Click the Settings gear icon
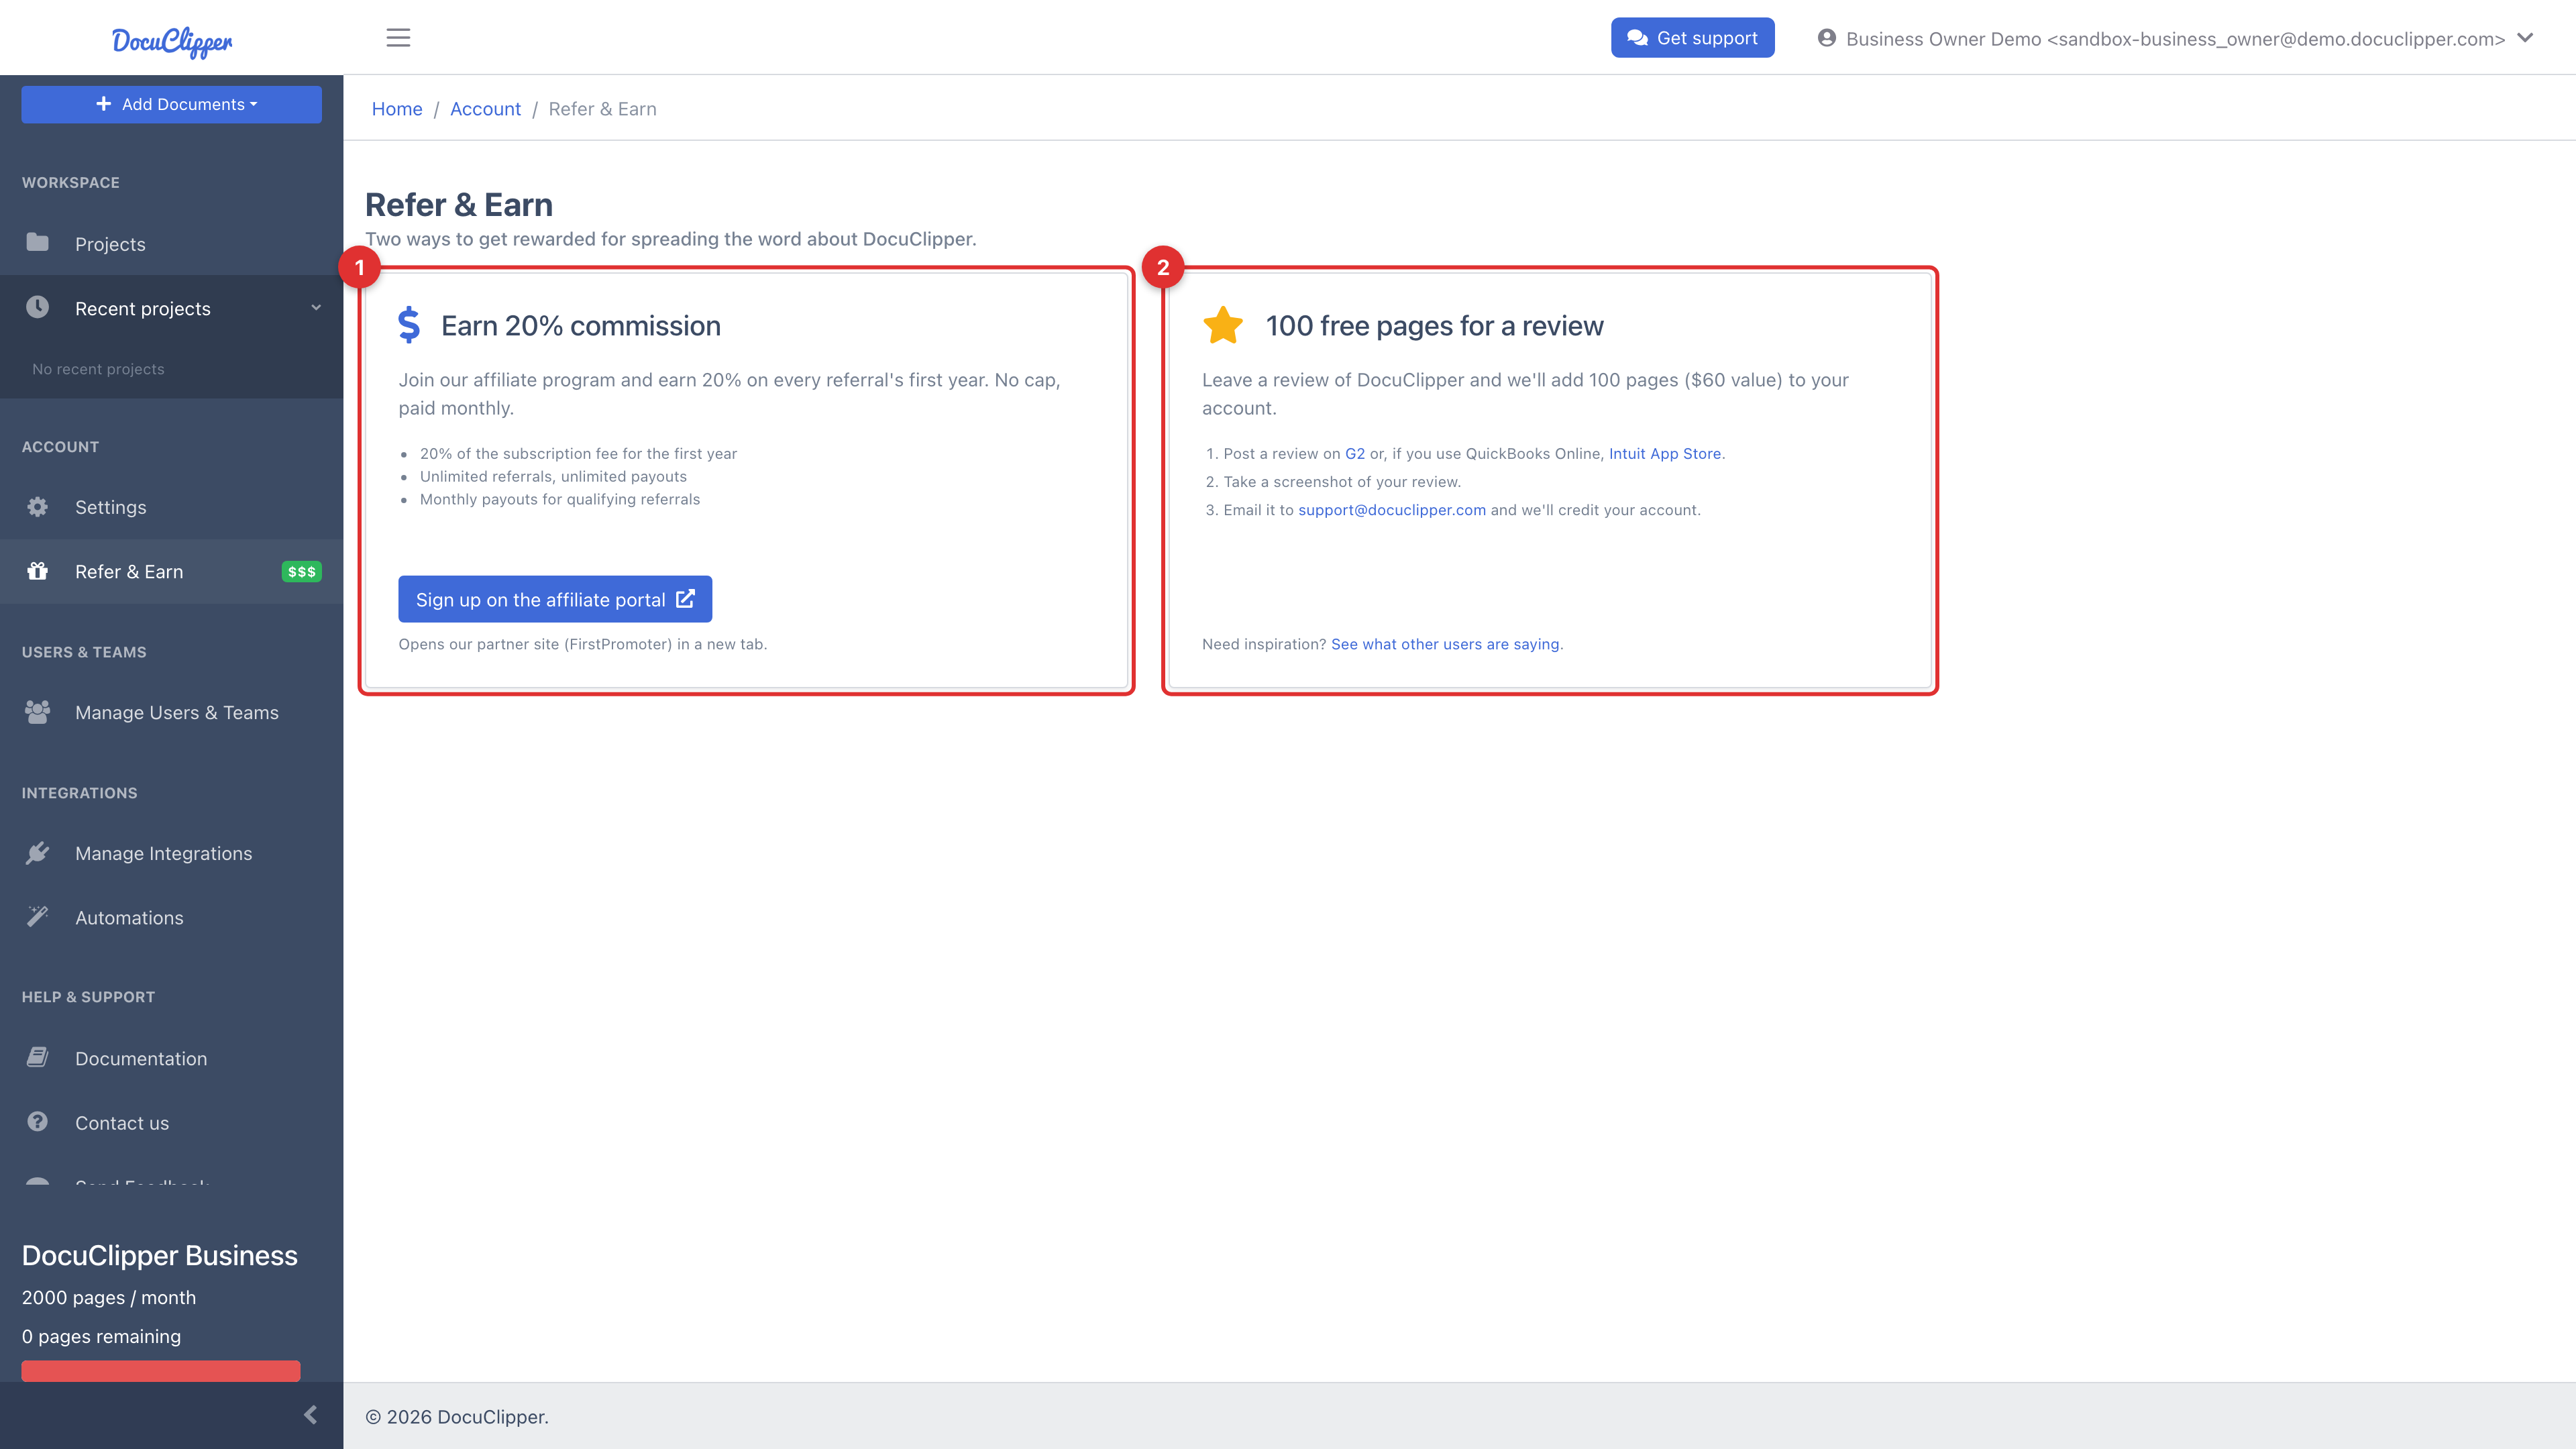This screenshot has width=2576, height=1449. pyautogui.click(x=37, y=507)
